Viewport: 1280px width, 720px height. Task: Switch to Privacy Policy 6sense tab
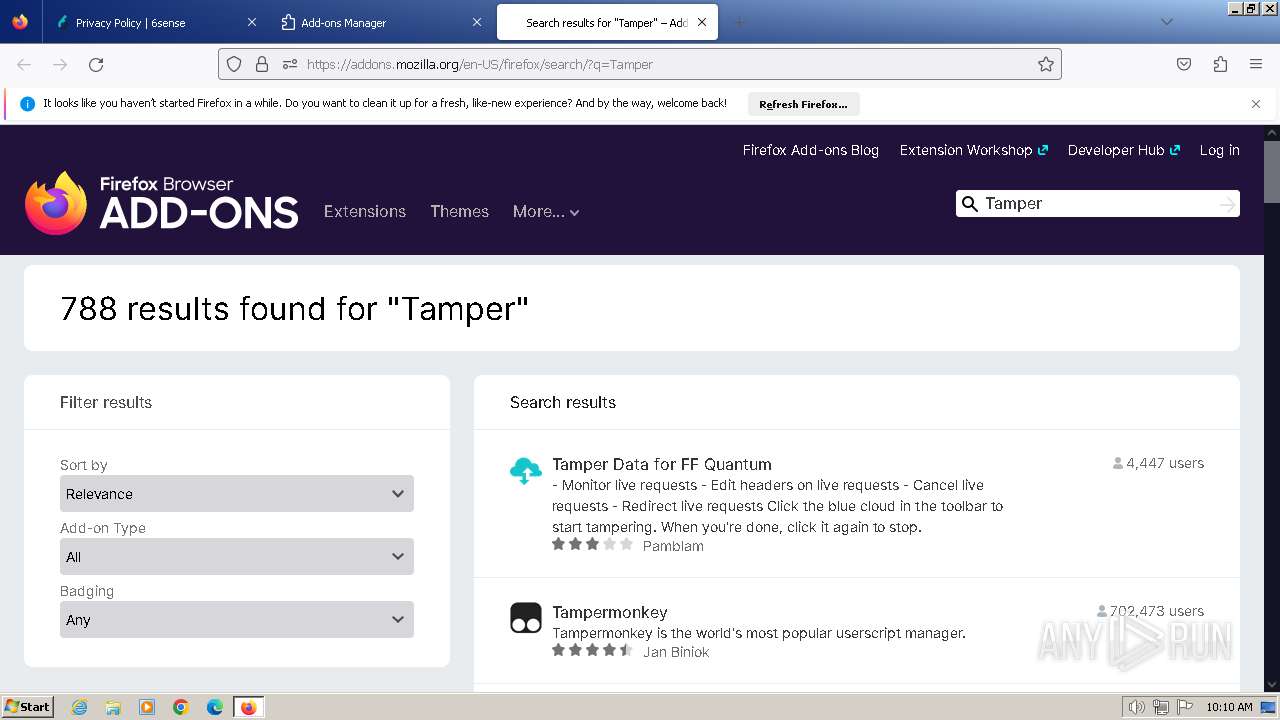155,22
